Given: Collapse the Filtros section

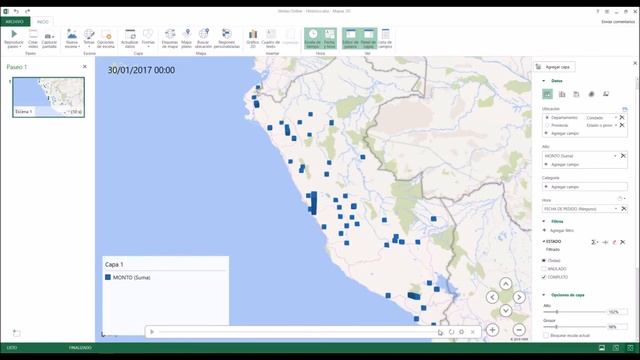Looking at the screenshot, I should coord(544,221).
